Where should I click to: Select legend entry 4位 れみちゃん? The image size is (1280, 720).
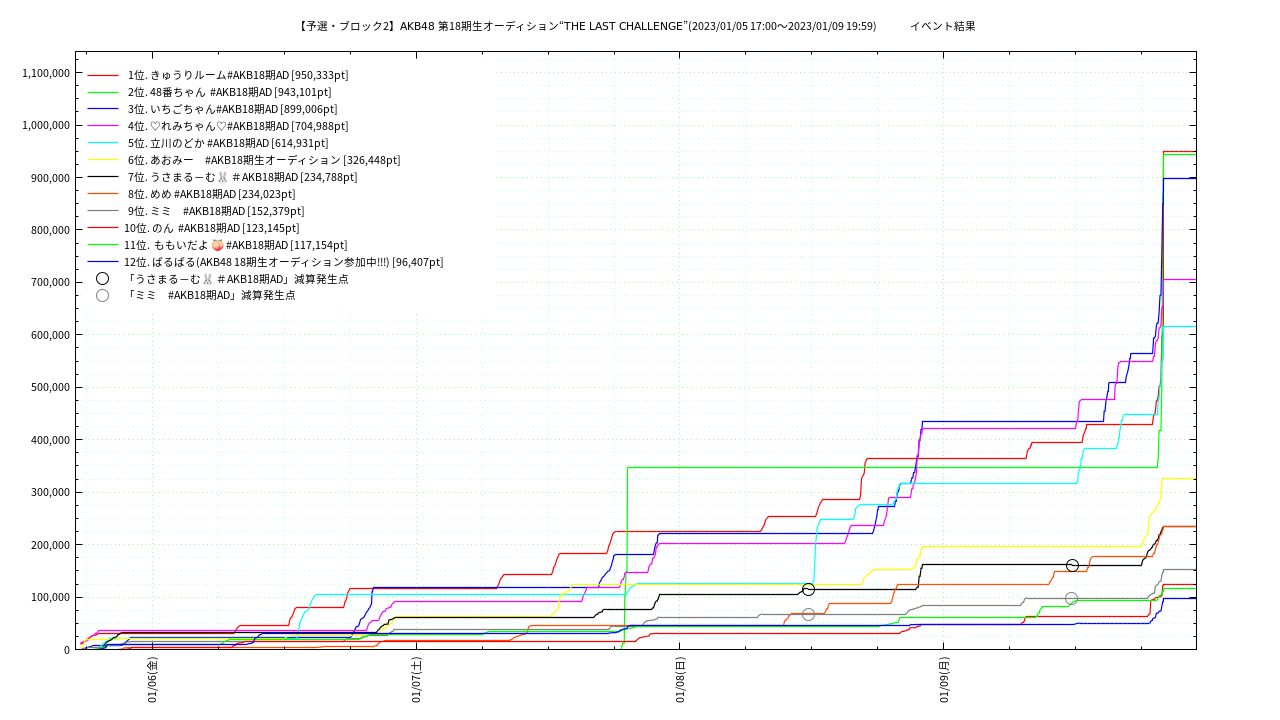[x=238, y=126]
